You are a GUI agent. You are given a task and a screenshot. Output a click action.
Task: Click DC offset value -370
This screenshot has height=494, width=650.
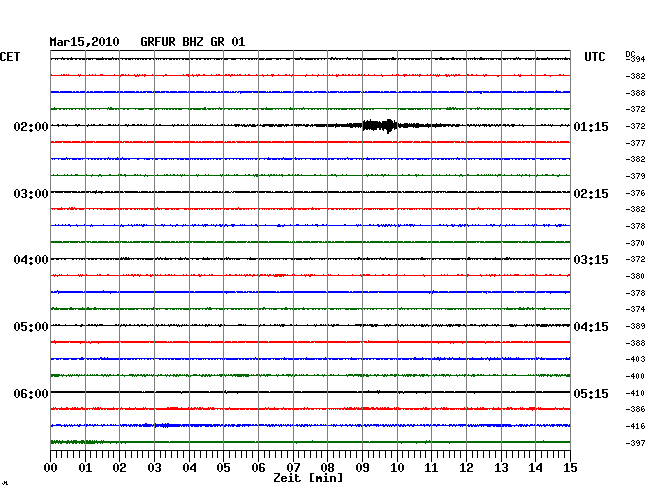[x=635, y=243]
